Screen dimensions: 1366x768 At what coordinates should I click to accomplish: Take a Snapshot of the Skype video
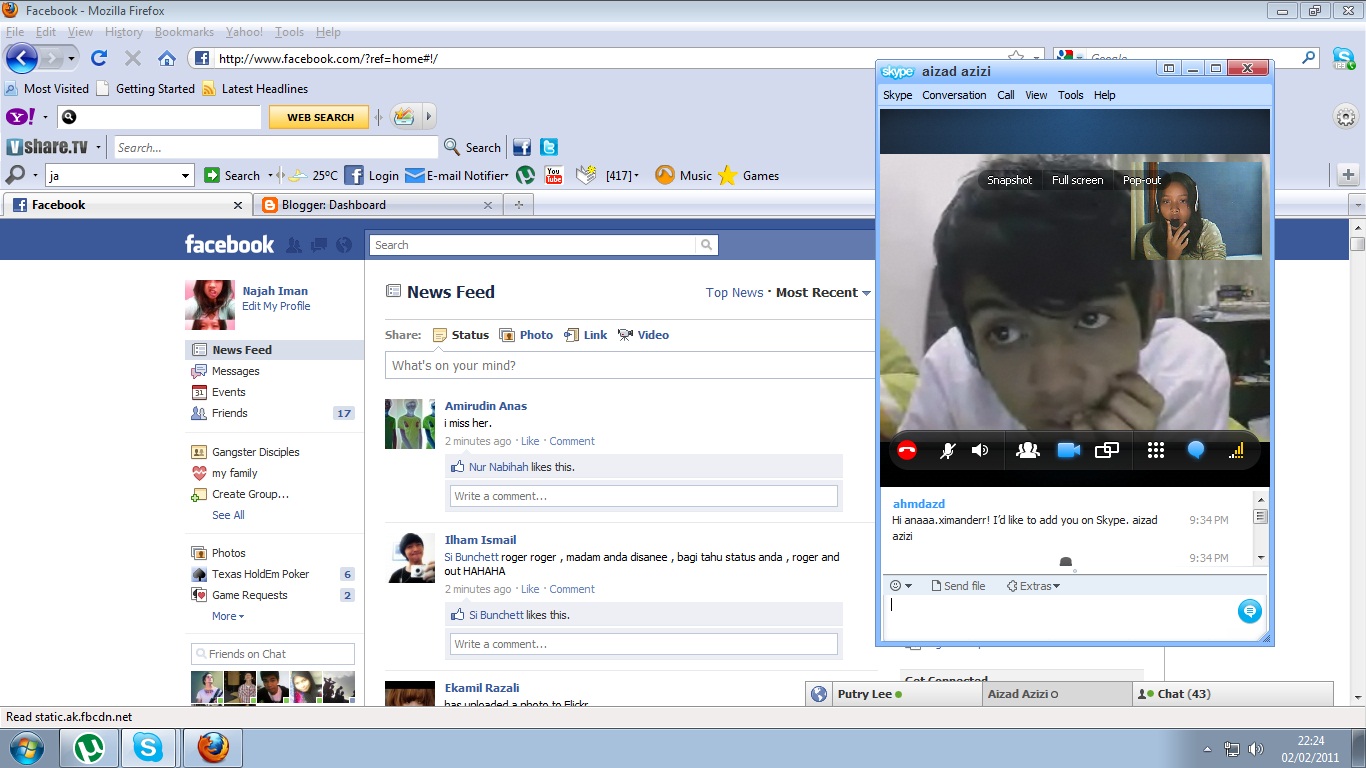pos(1009,180)
